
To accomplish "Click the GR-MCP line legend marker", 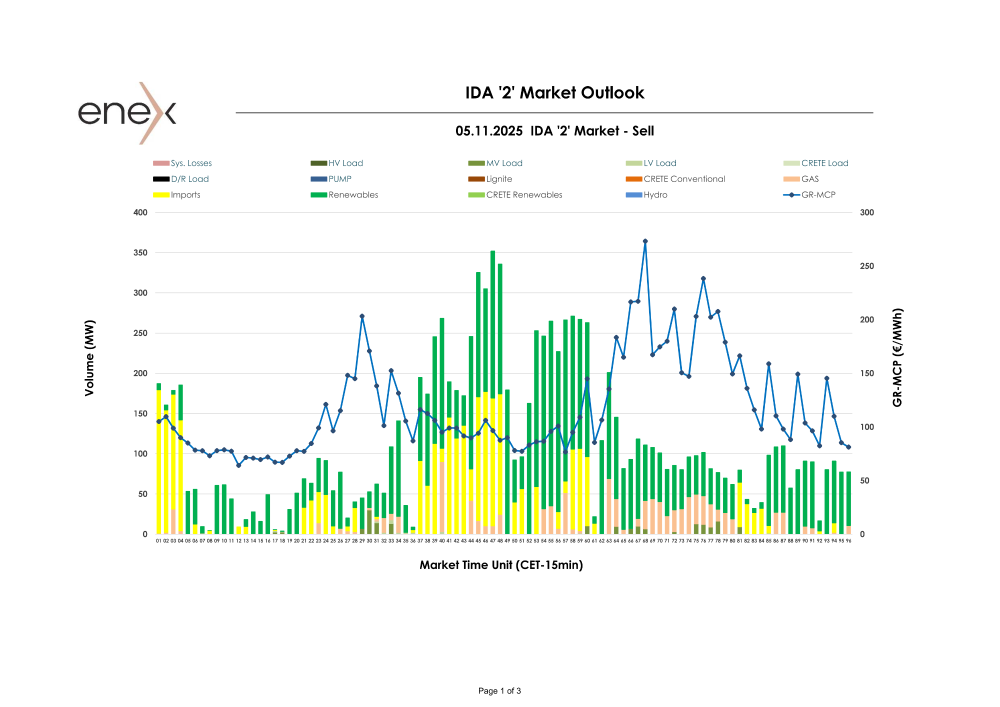I will [x=792, y=195].
